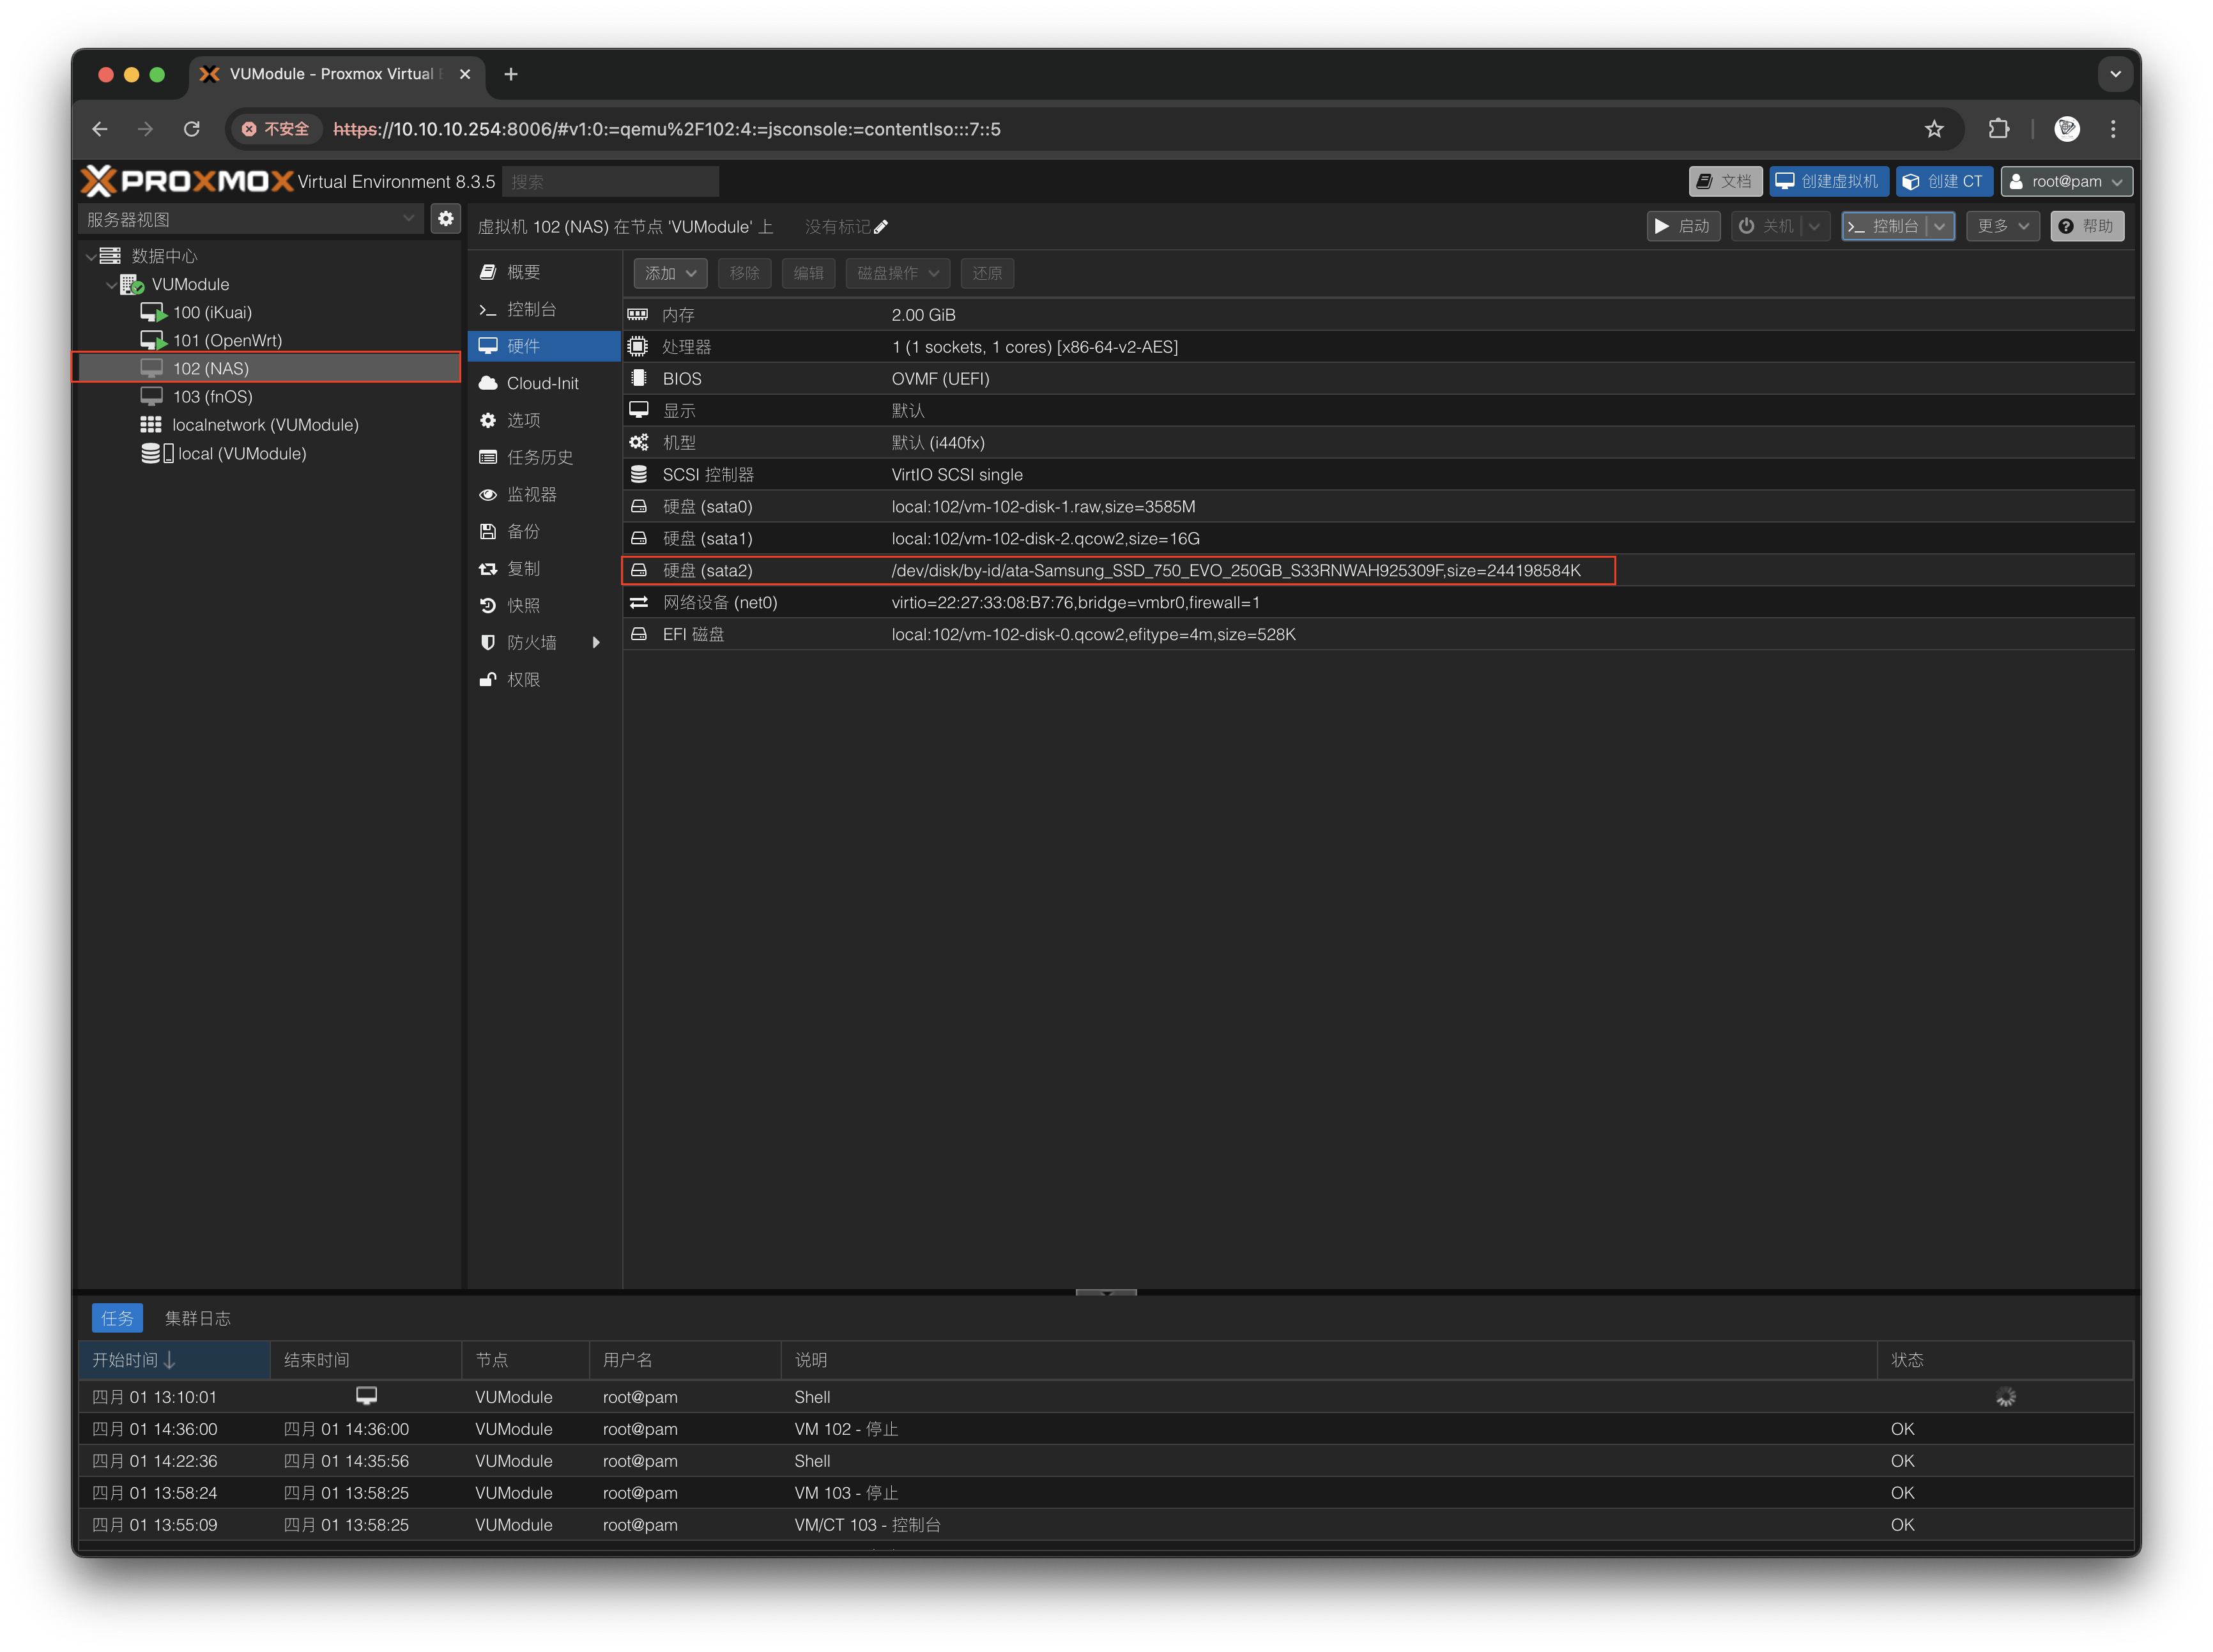
Task: Open the Cloud-Init menu section
Action: tap(542, 383)
